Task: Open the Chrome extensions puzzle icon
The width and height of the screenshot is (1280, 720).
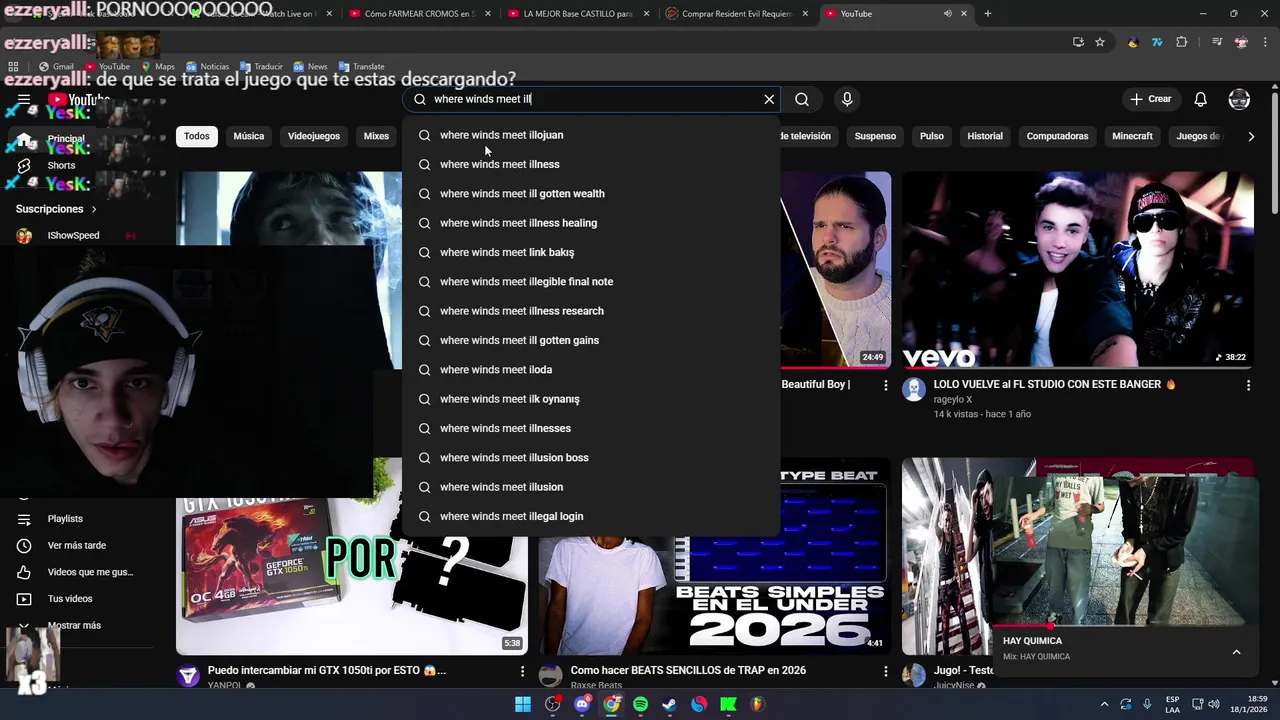Action: pyautogui.click(x=1182, y=42)
